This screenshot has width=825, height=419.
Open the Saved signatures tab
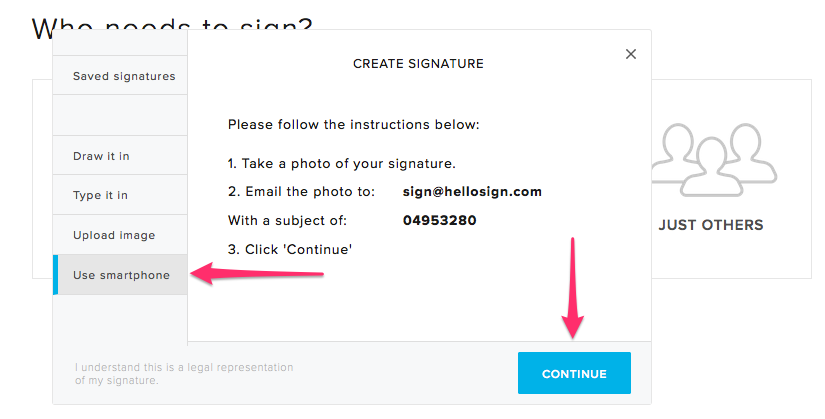pyautogui.click(x=124, y=76)
